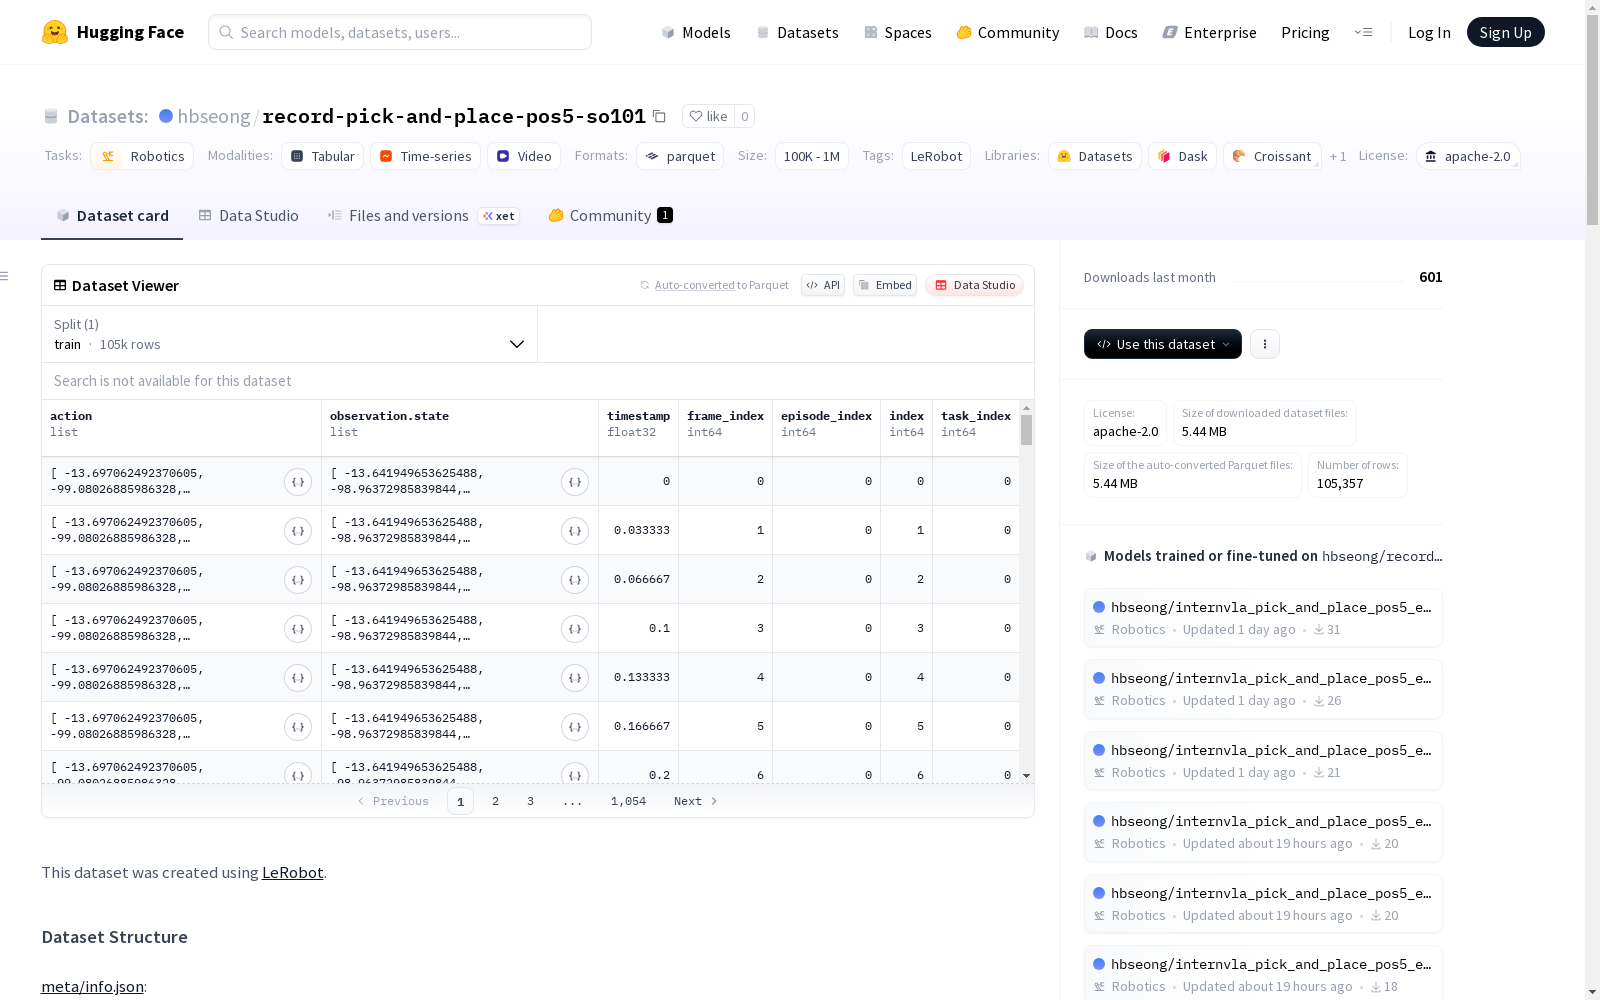Expand observation.state list in the 0.1 row
The height and width of the screenshot is (1000, 1600).
(x=575, y=629)
